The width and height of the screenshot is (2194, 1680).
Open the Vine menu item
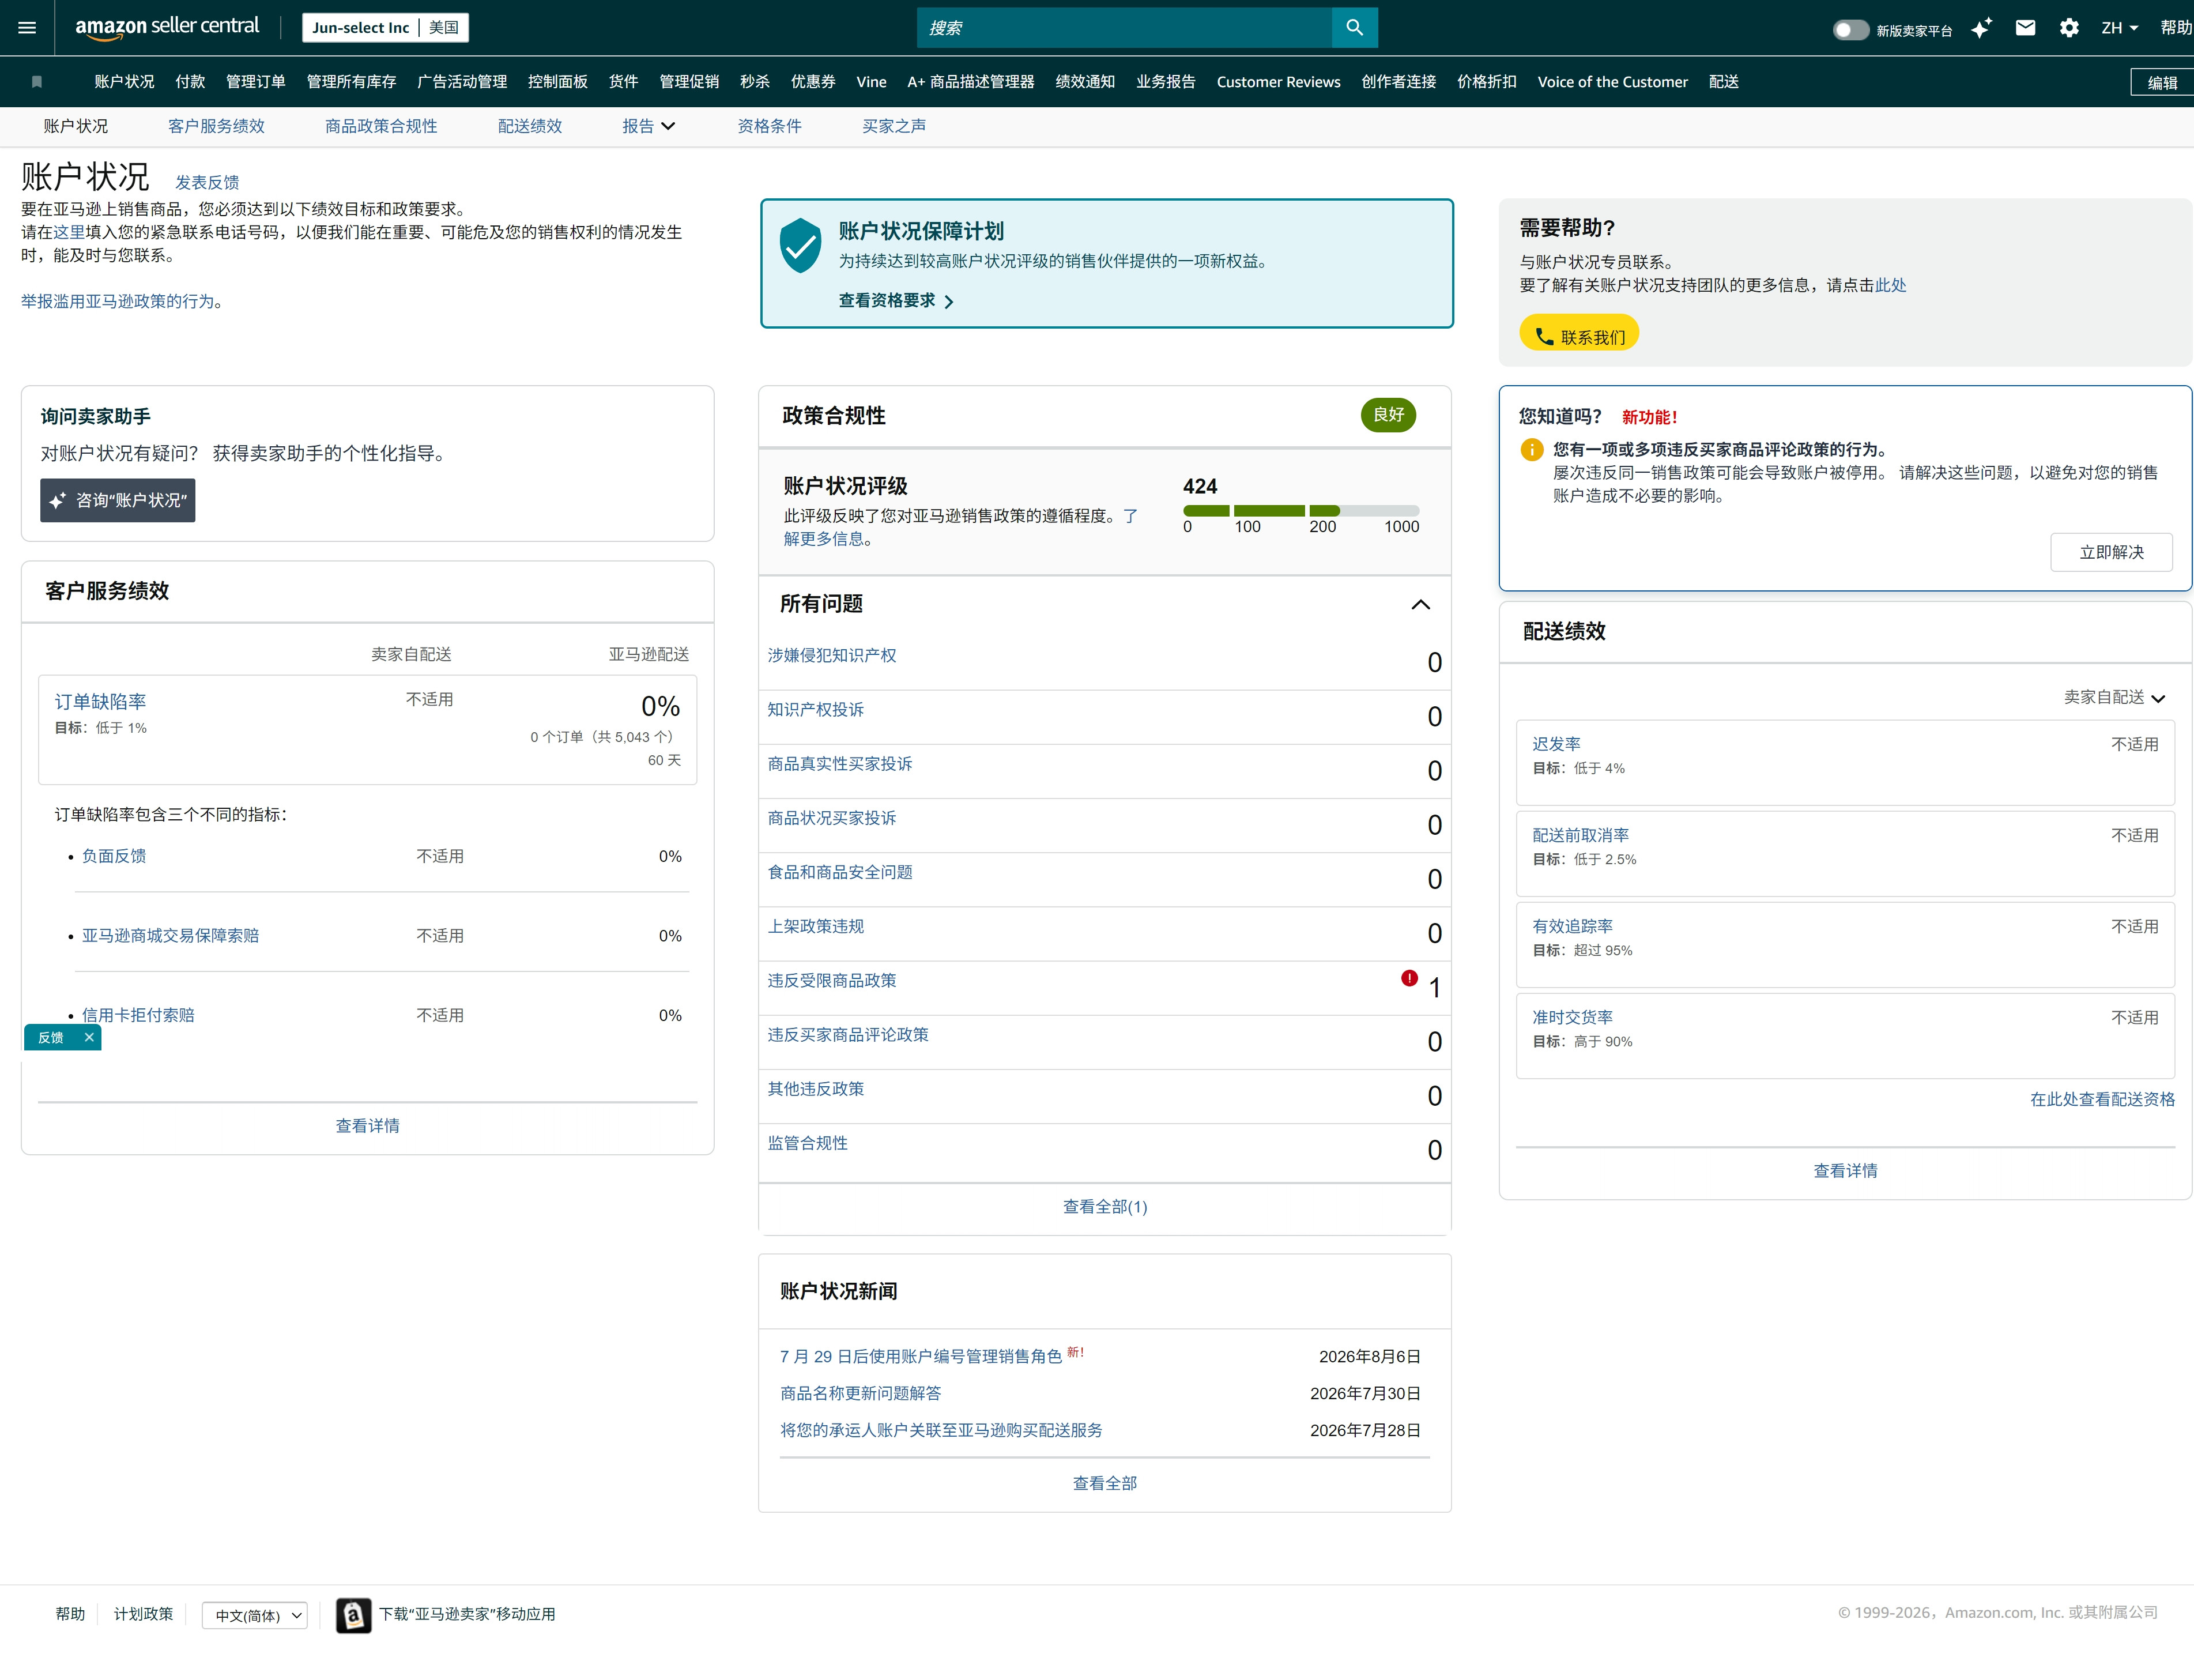871,82
